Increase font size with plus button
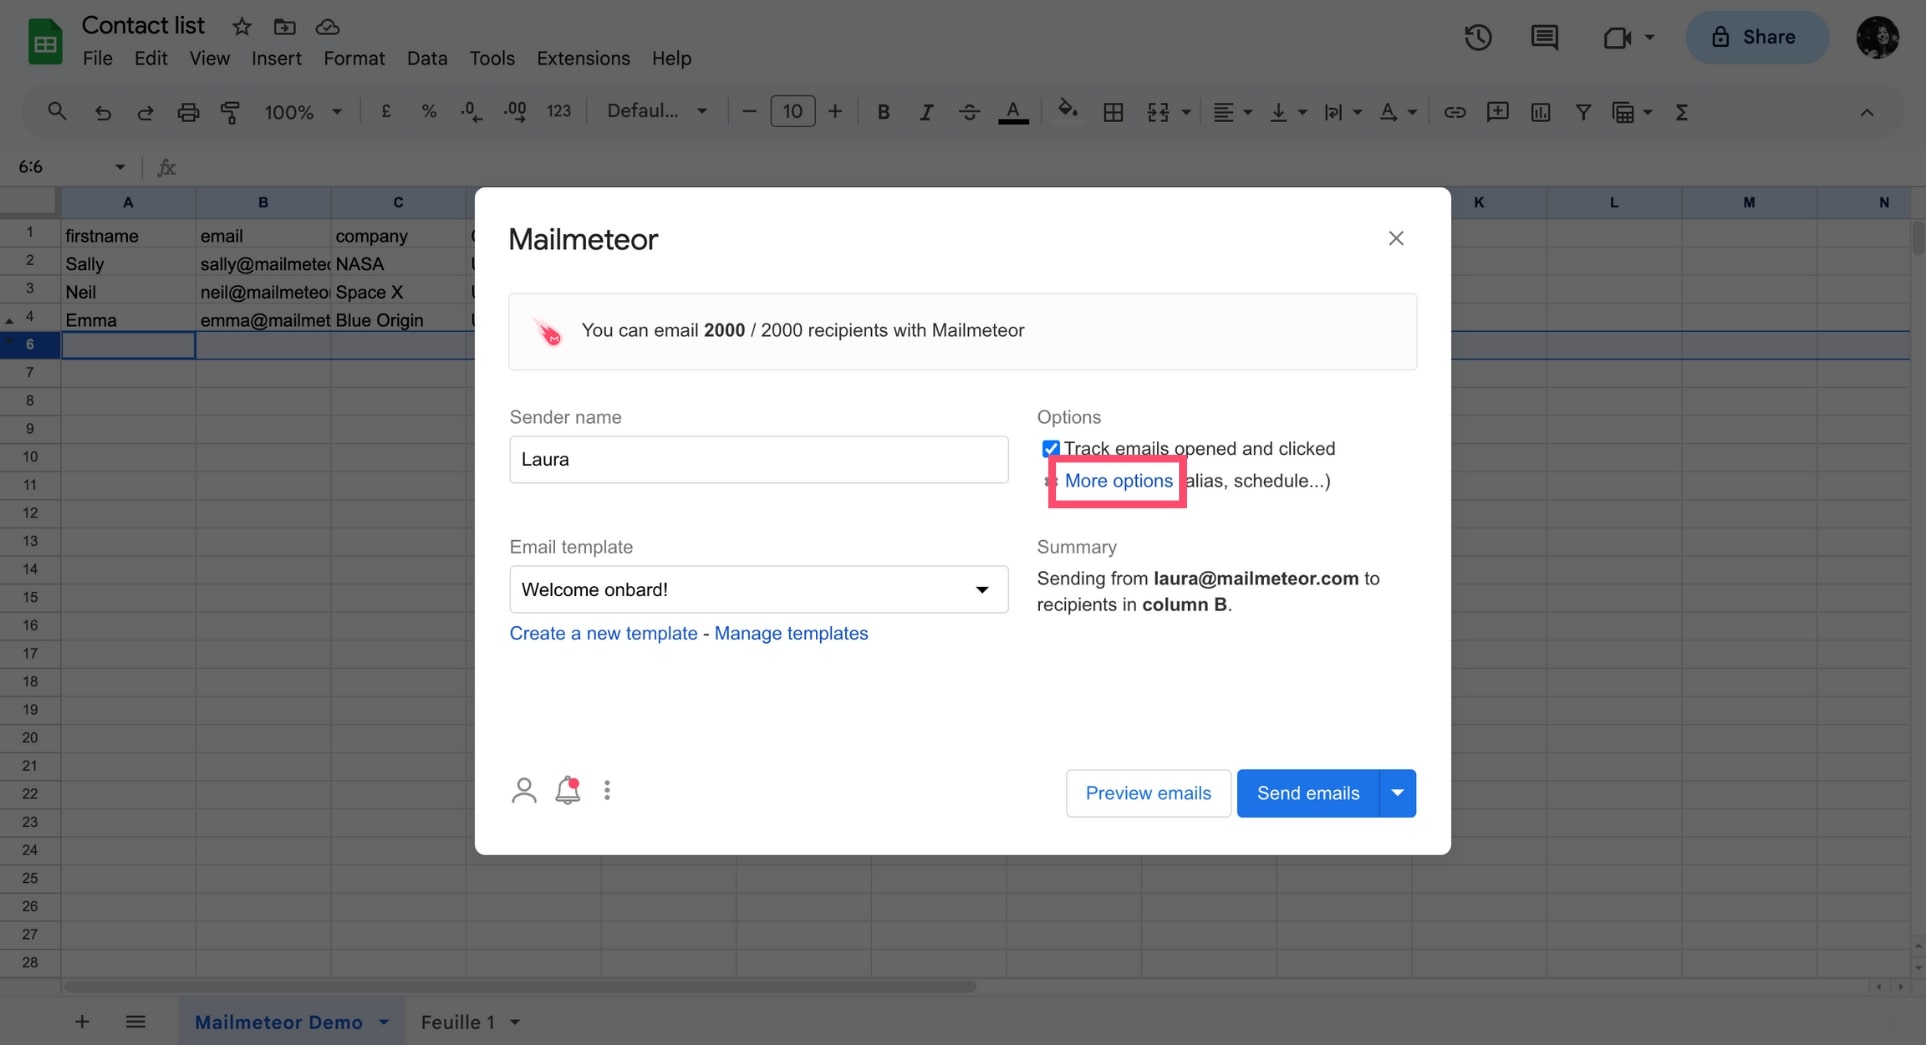Image resolution: width=1926 pixels, height=1046 pixels. 836,112
